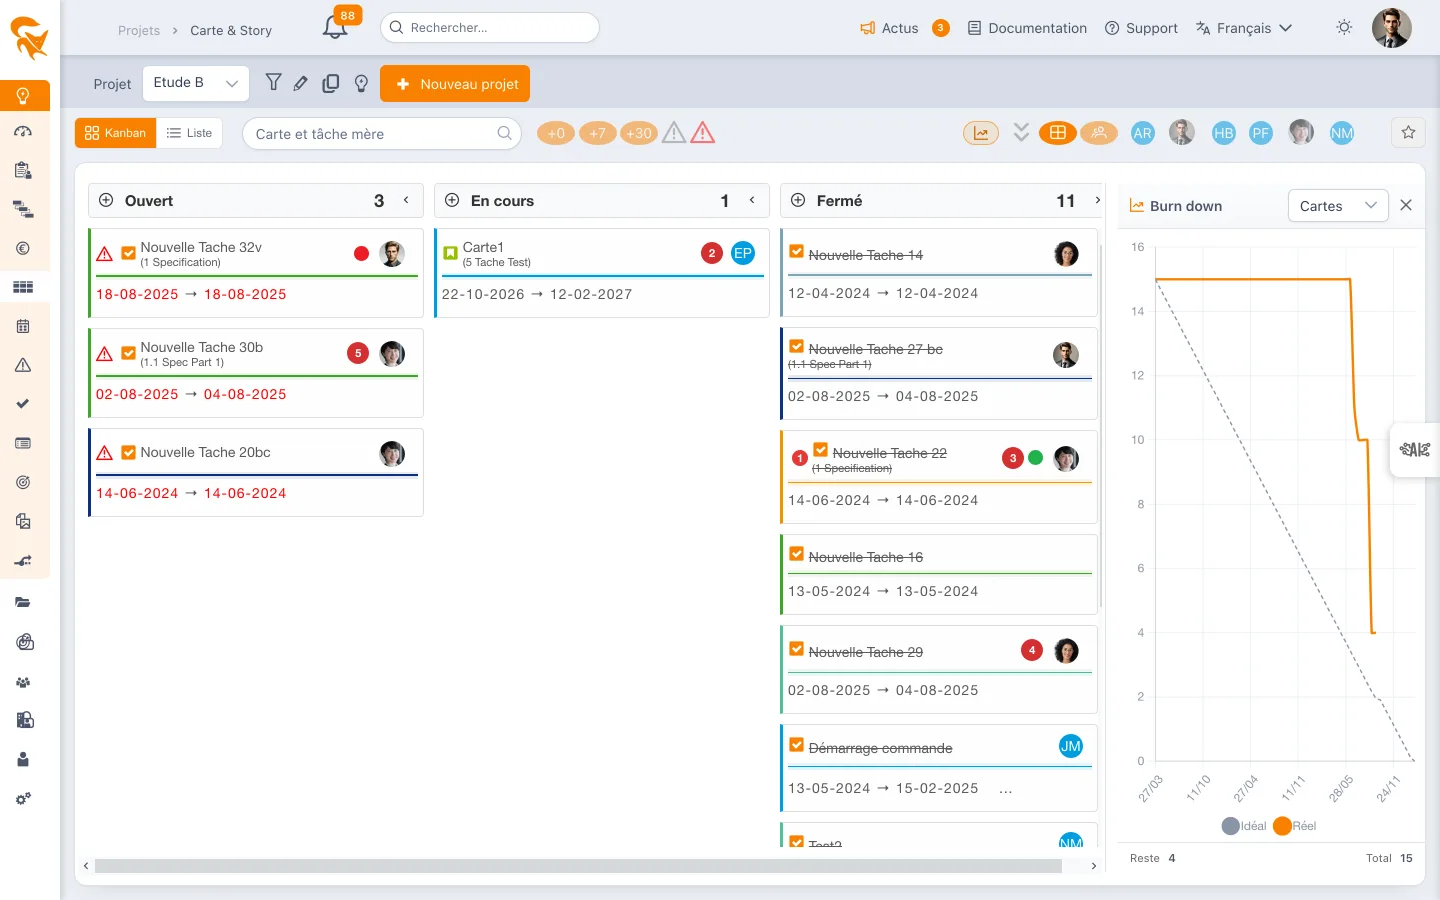The width and height of the screenshot is (1440, 900).
Task: Open the Français language dropdown
Action: (x=1244, y=28)
